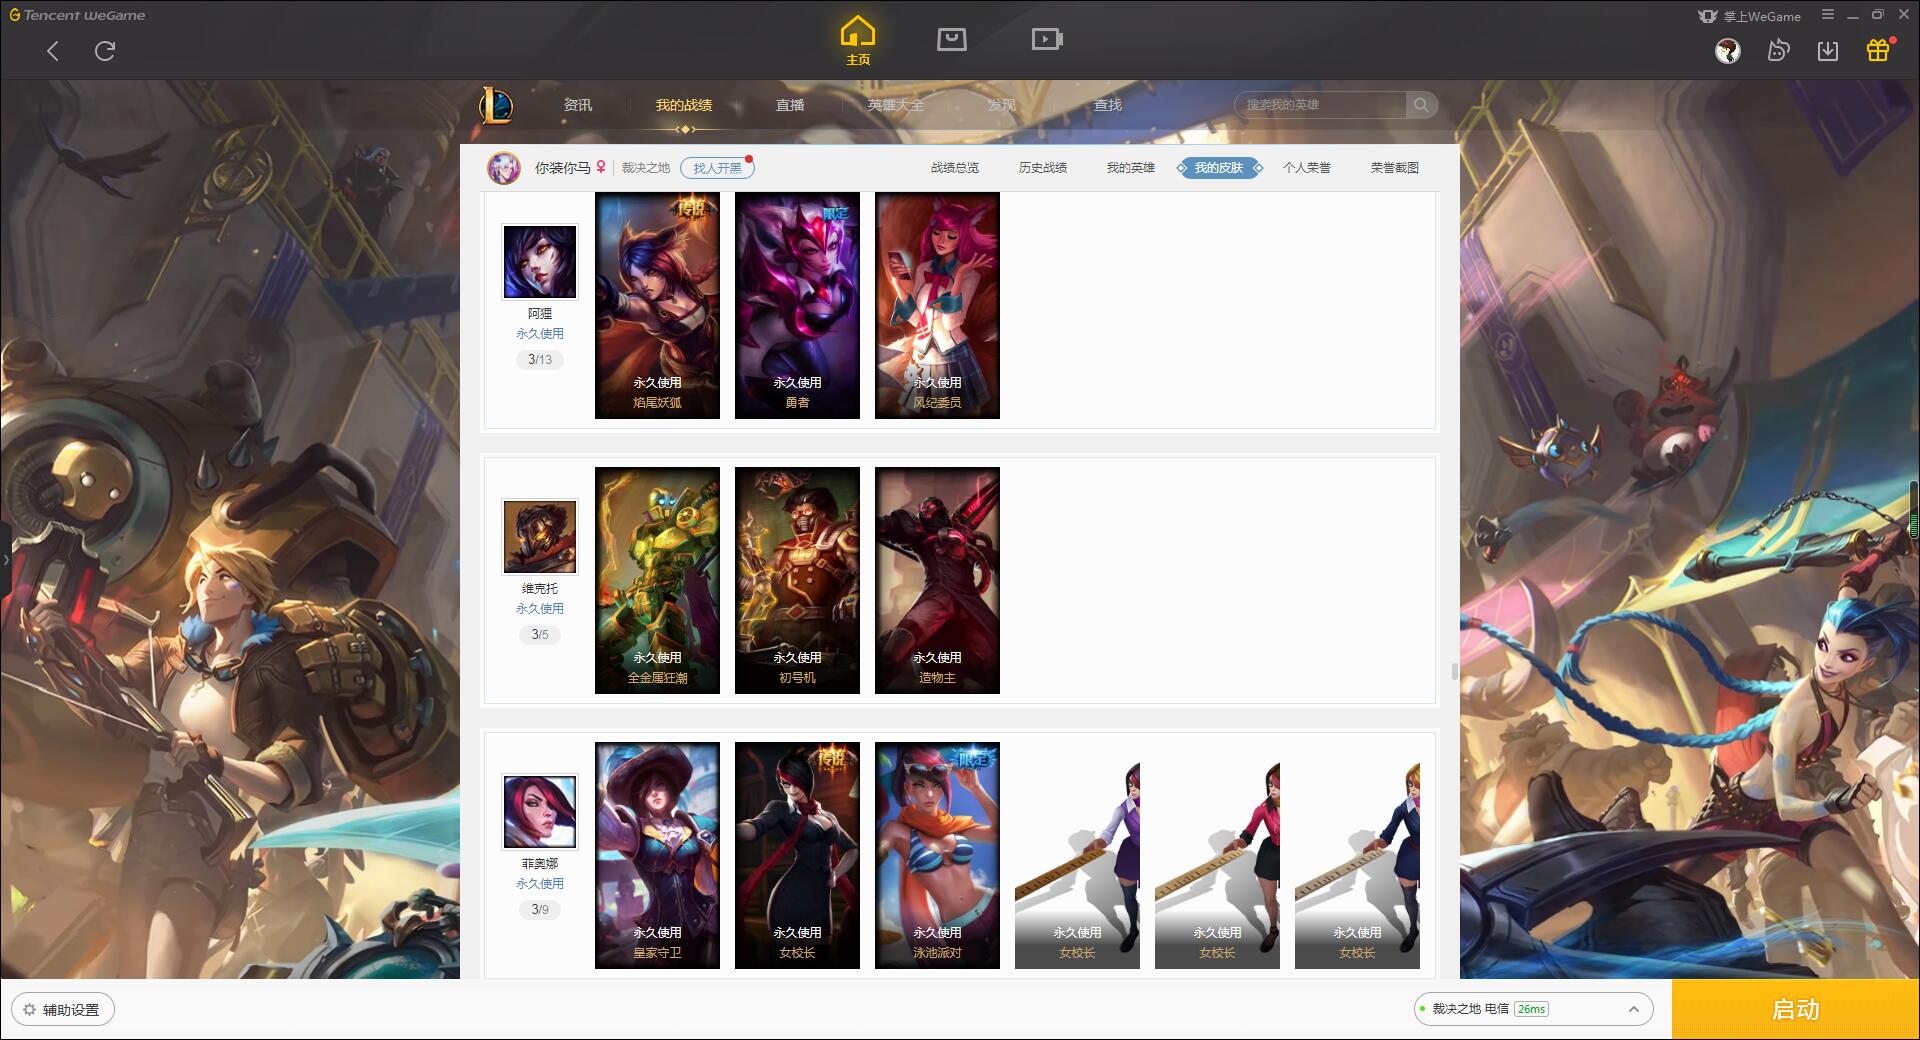Select 维克托 champion portrait
The image size is (1920, 1040).
click(x=540, y=537)
